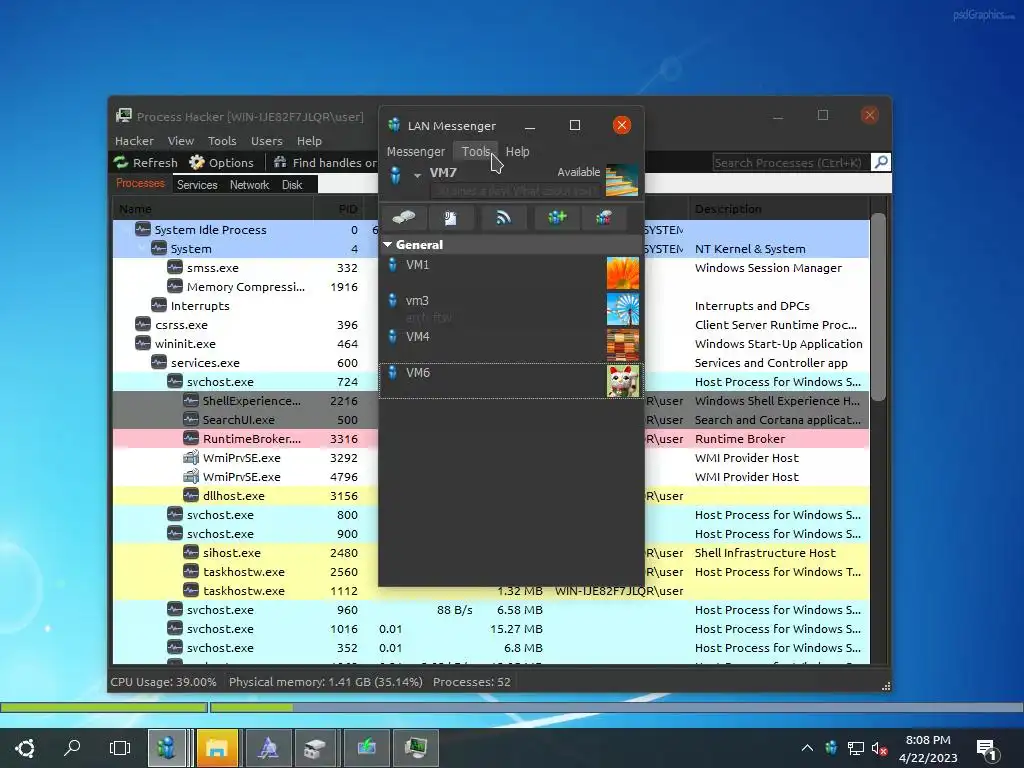Open the status dropdown arrow beside VM7
The image size is (1024, 768).
pyautogui.click(x=417, y=175)
